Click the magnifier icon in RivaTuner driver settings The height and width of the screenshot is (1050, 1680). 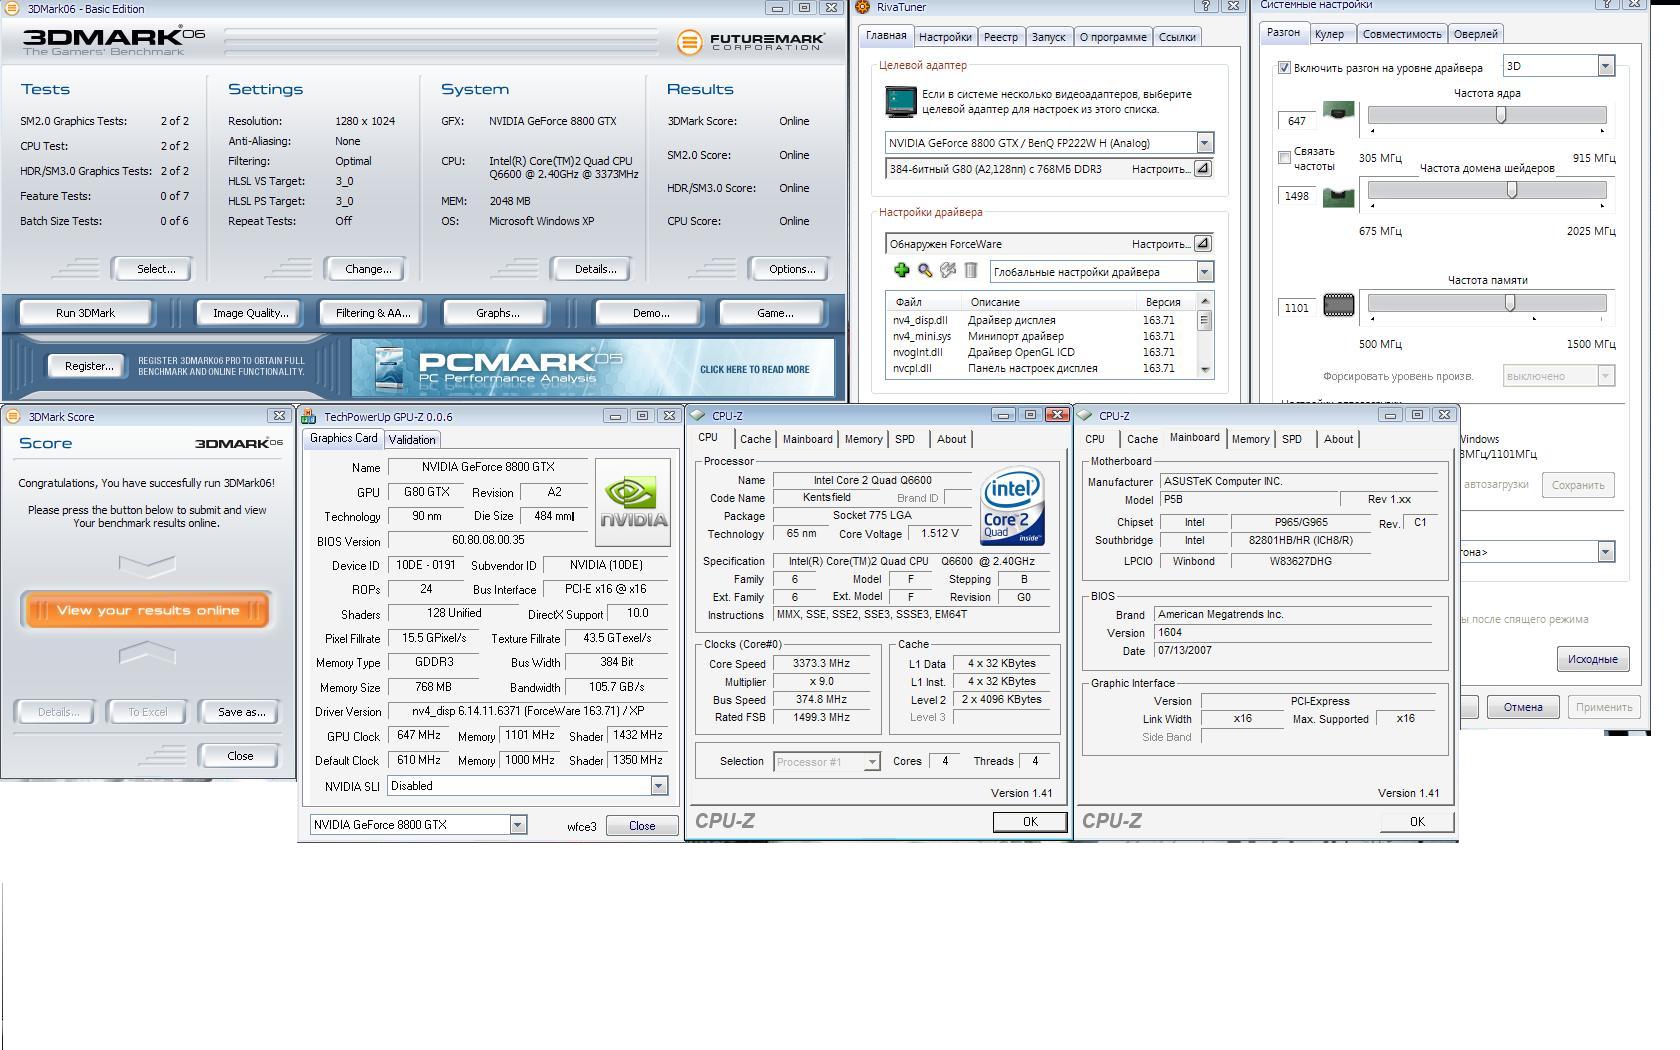tap(925, 271)
